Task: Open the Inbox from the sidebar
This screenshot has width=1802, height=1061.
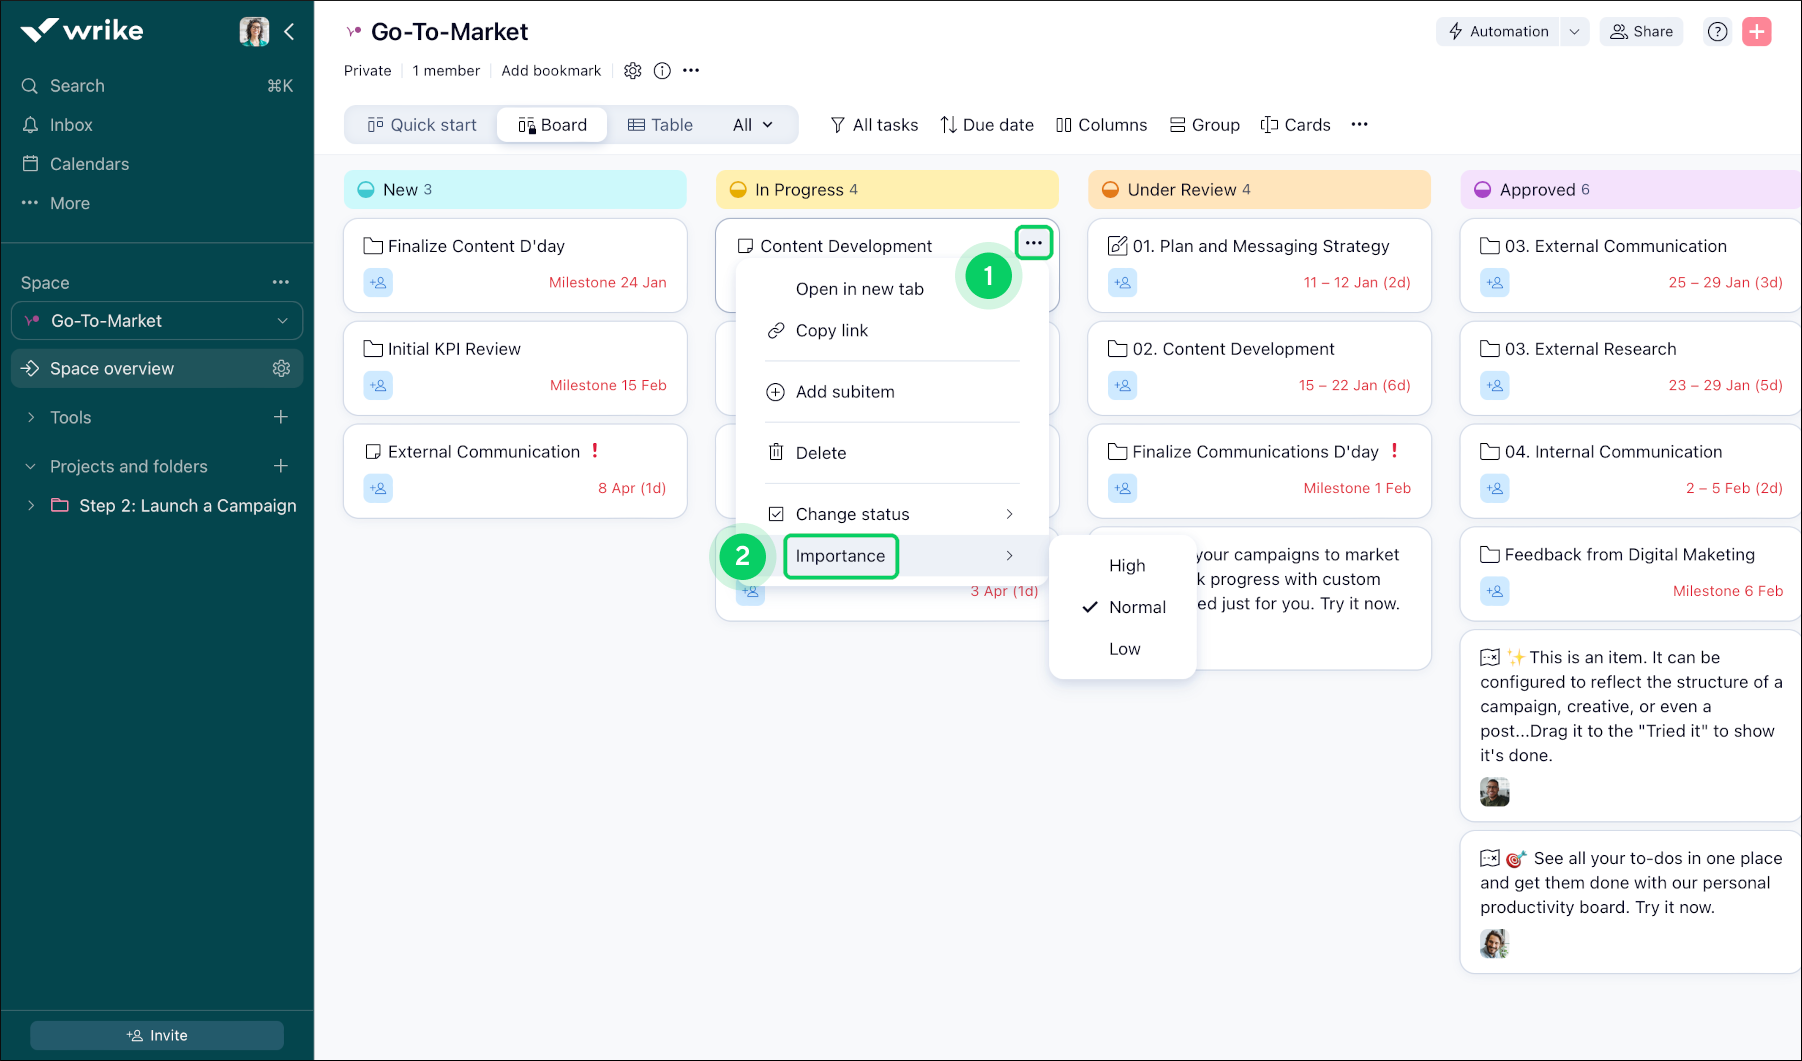Action: tap(70, 124)
